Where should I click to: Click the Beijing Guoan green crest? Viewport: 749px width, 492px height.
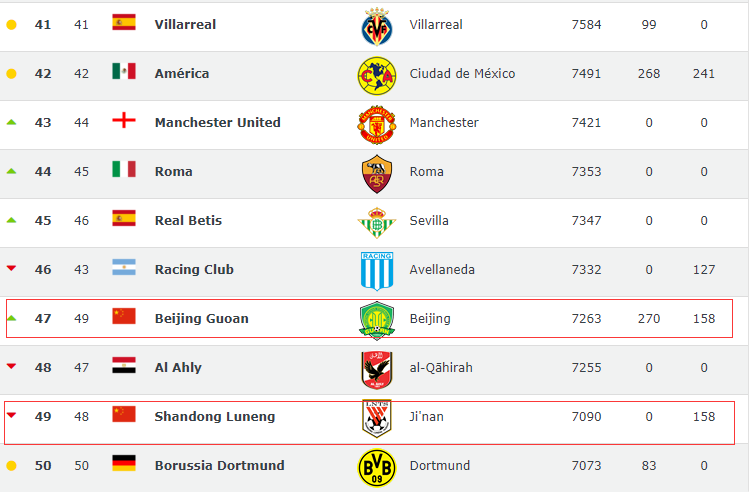[377, 321]
